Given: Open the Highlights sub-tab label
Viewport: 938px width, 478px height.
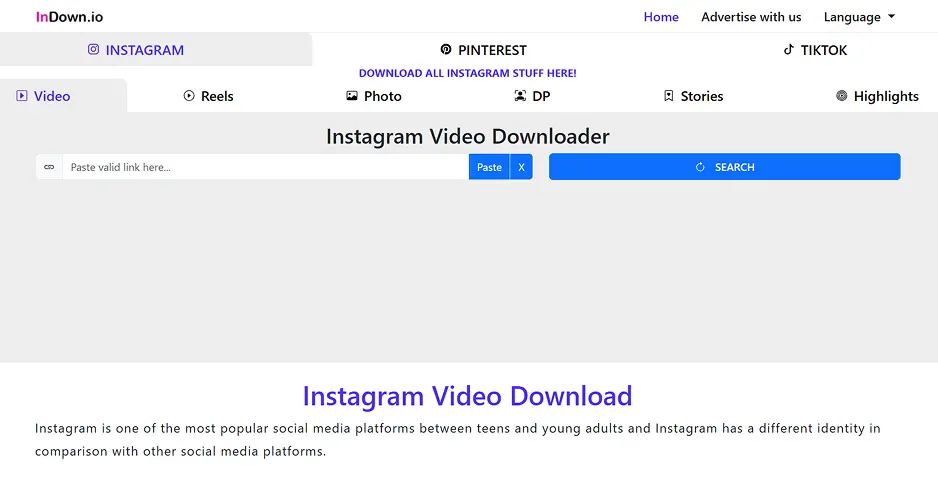Looking at the screenshot, I should click(886, 96).
